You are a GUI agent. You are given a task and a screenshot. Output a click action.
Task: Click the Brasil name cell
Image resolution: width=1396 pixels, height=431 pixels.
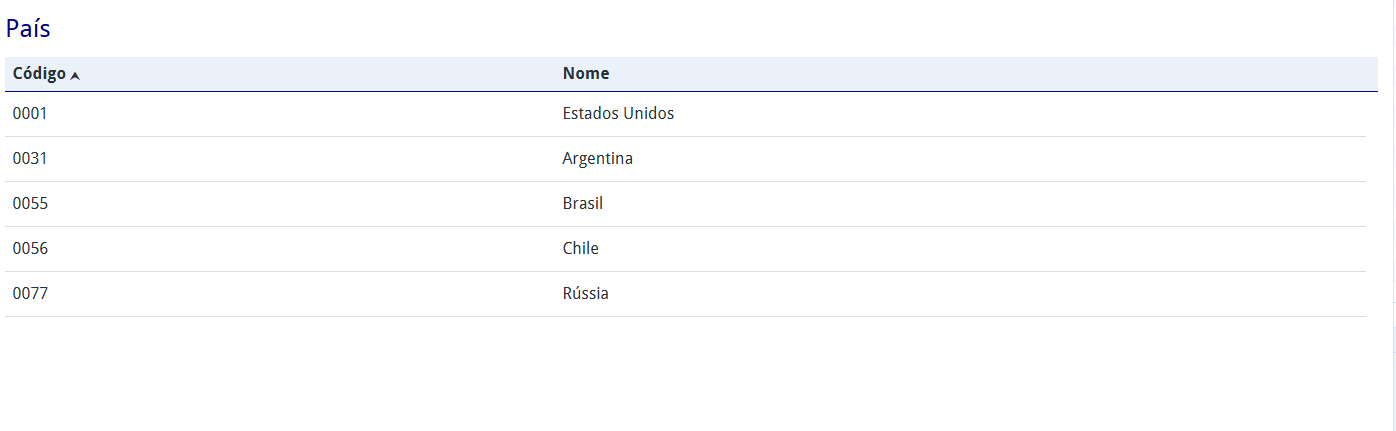[583, 204]
